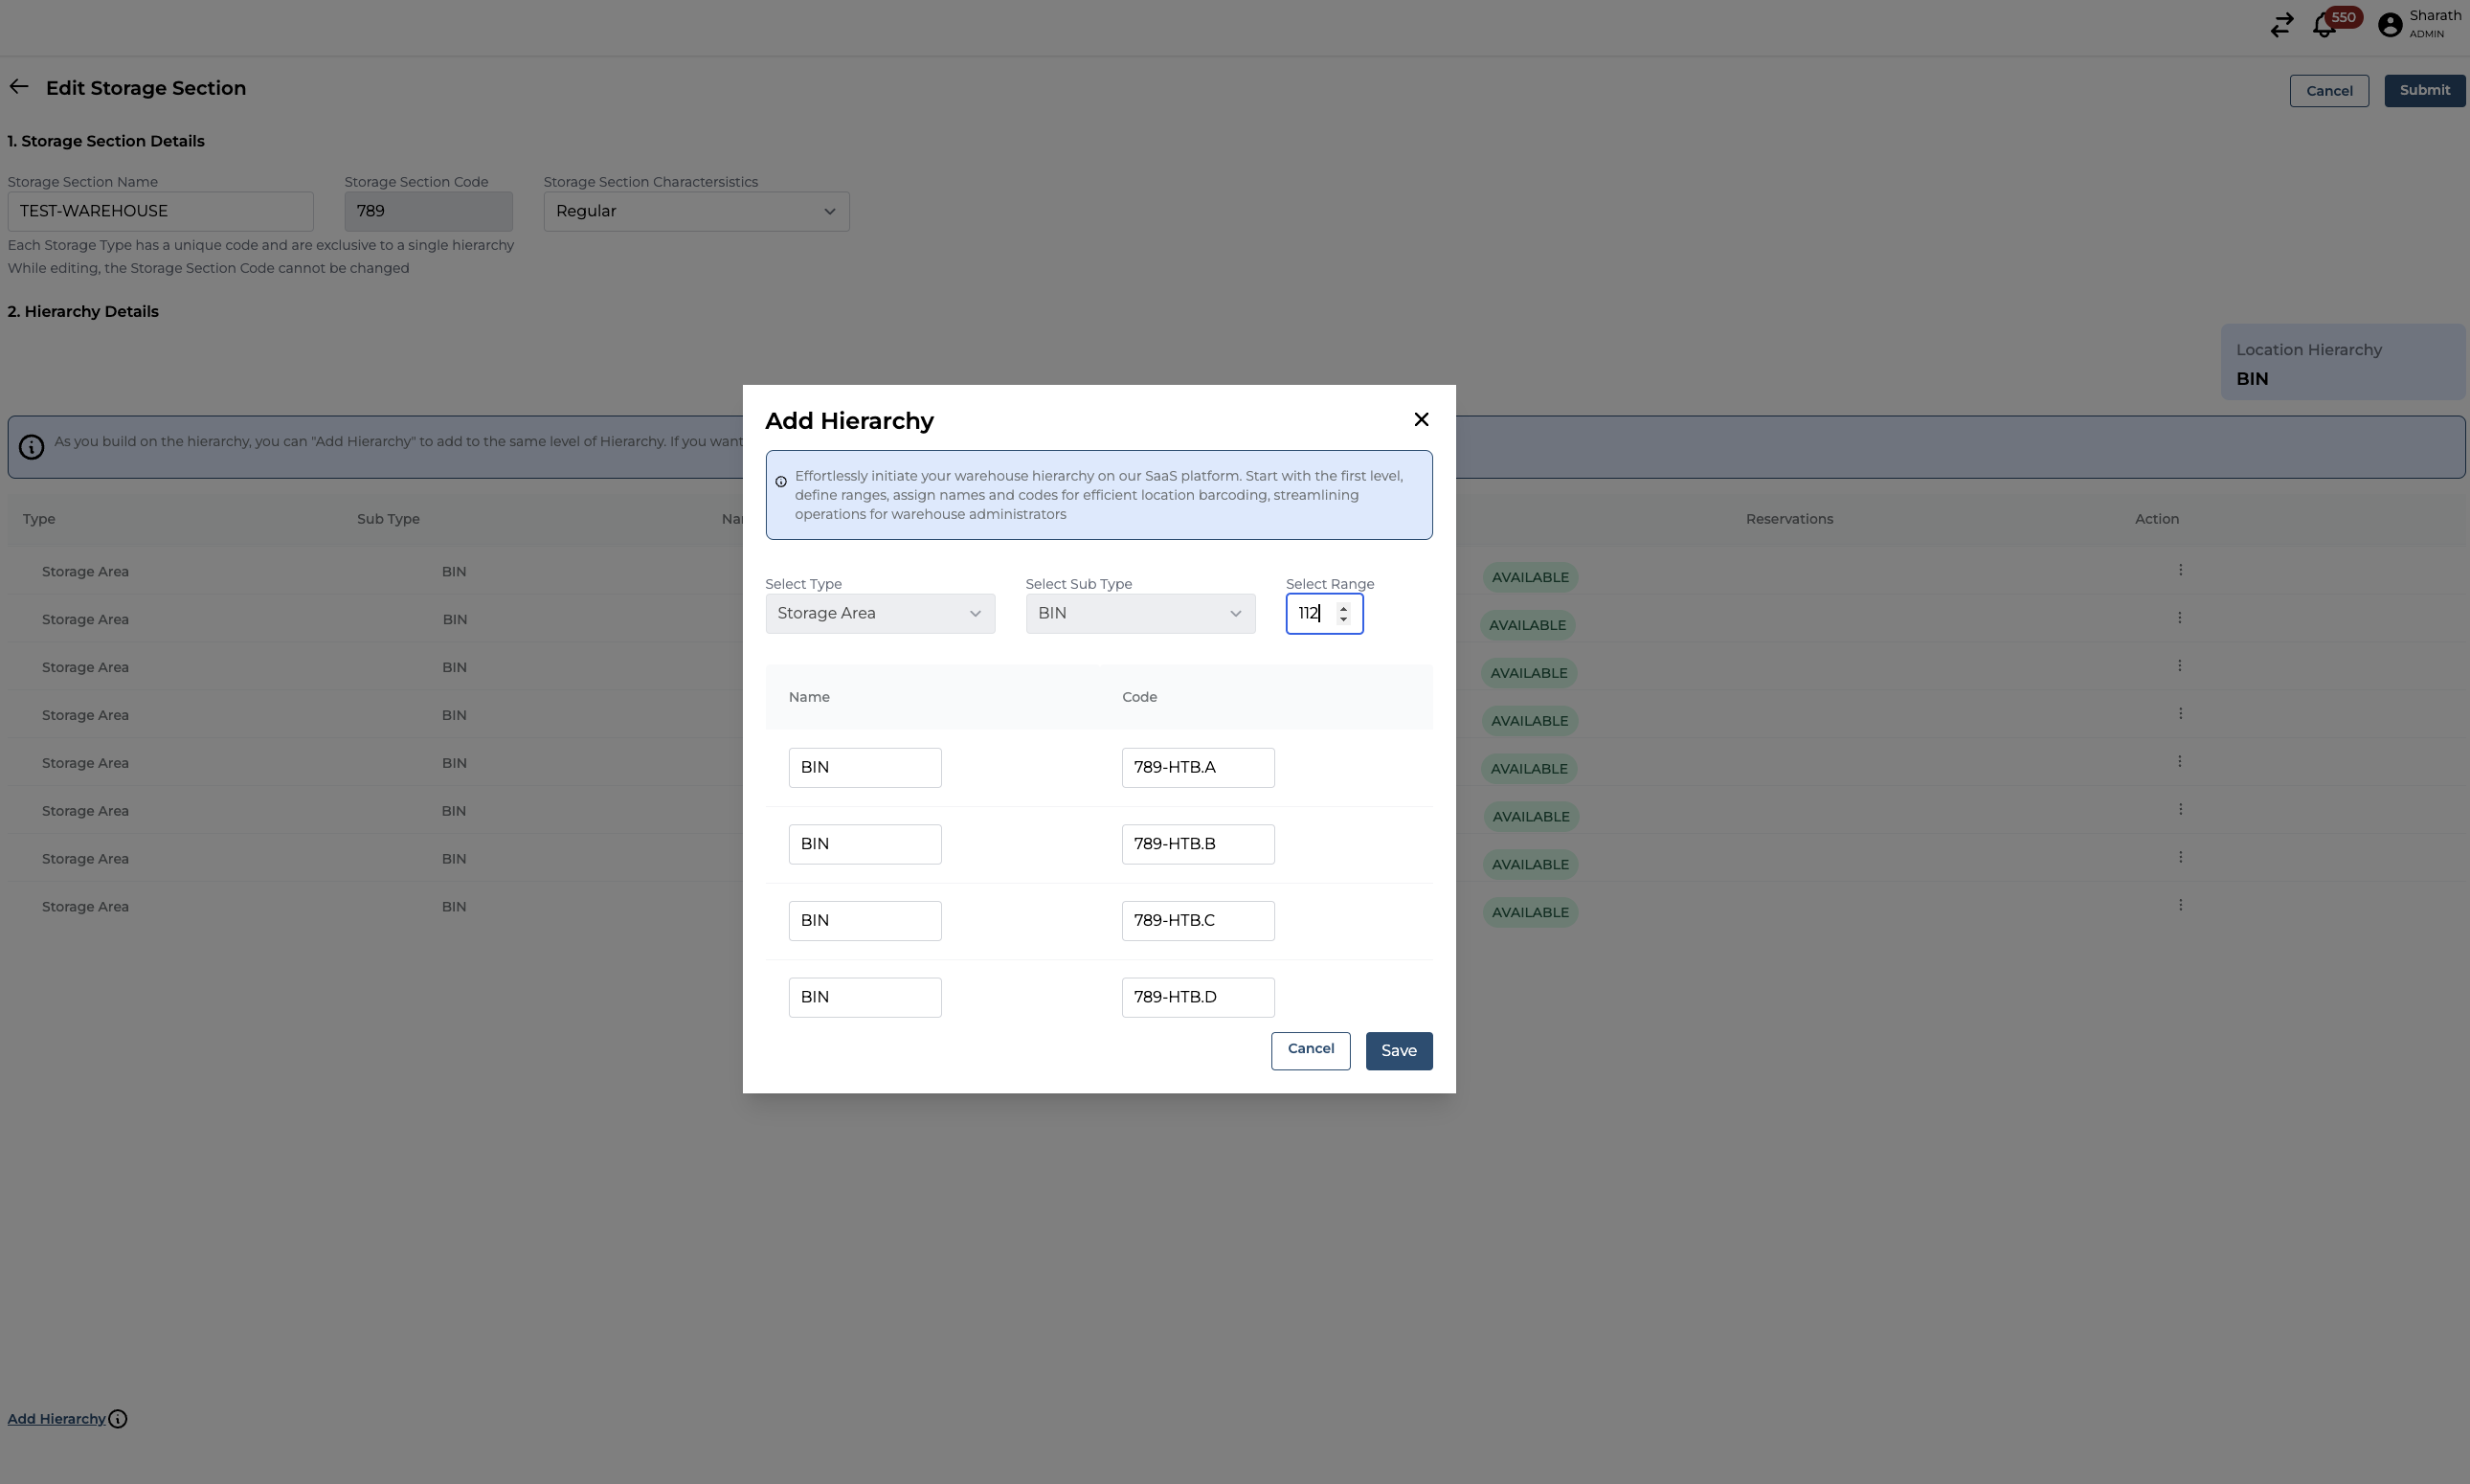Close the Add Hierarchy dialog with the X icon
The image size is (2470, 1484).
[1421, 420]
